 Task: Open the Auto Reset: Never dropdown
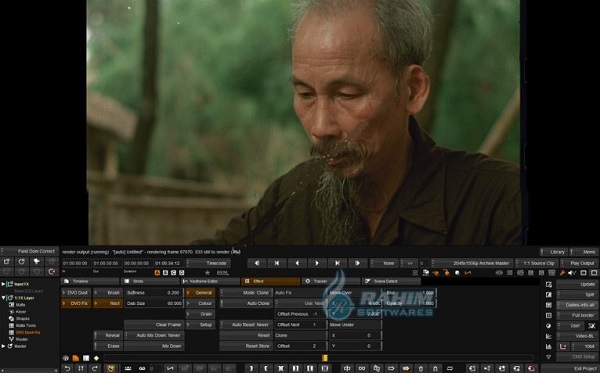tap(246, 324)
